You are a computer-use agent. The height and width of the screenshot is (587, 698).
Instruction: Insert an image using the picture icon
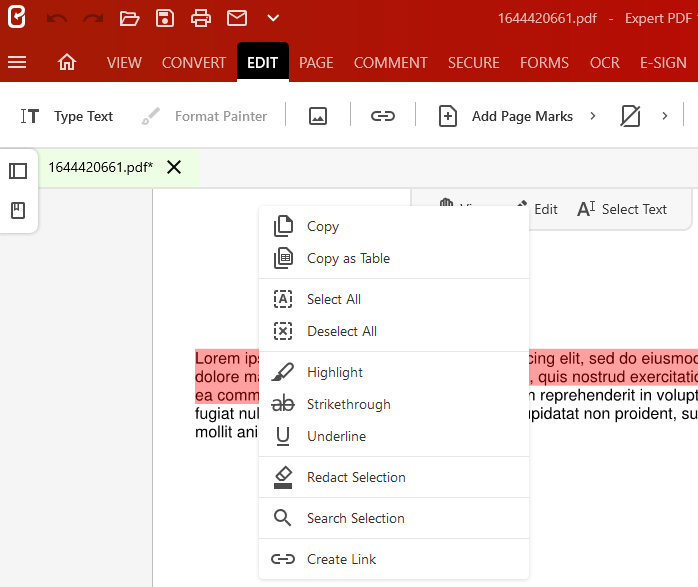(x=318, y=116)
